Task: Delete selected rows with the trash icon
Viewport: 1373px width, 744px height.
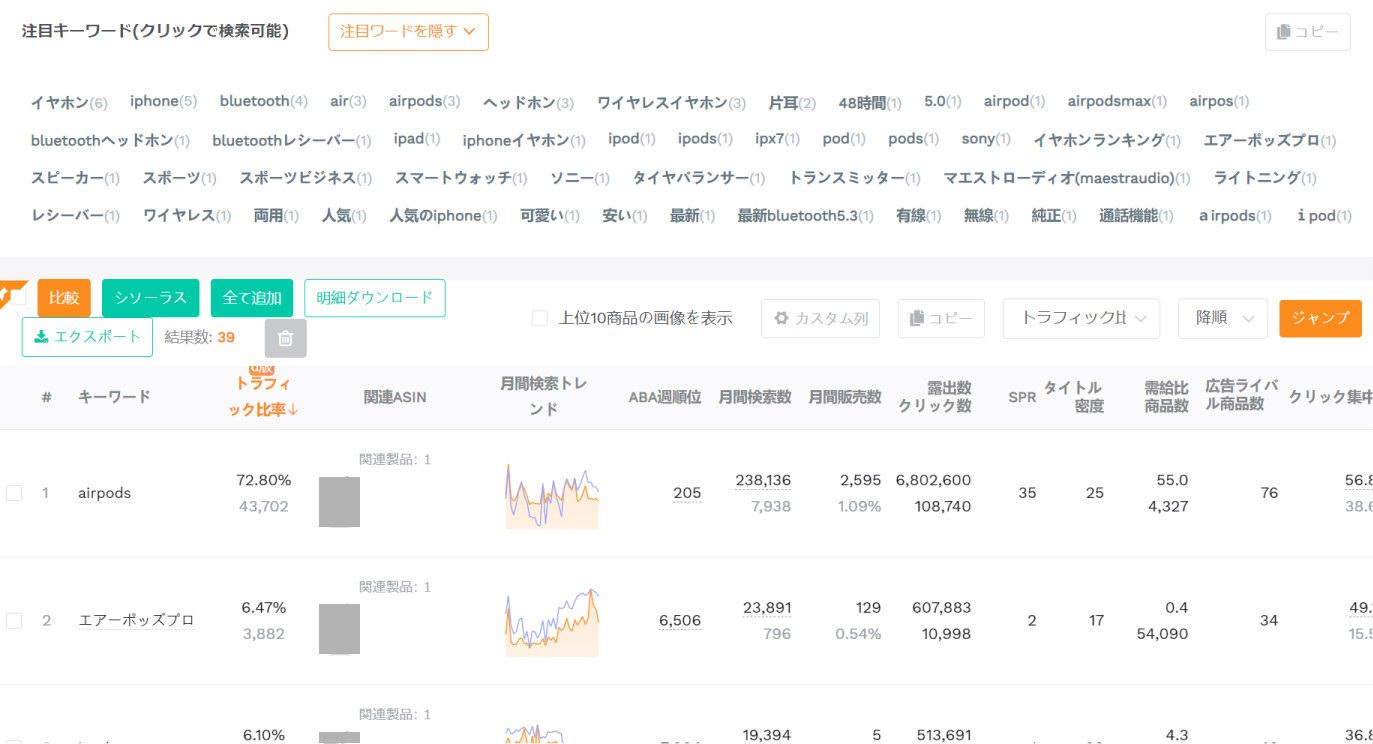Action: point(285,337)
